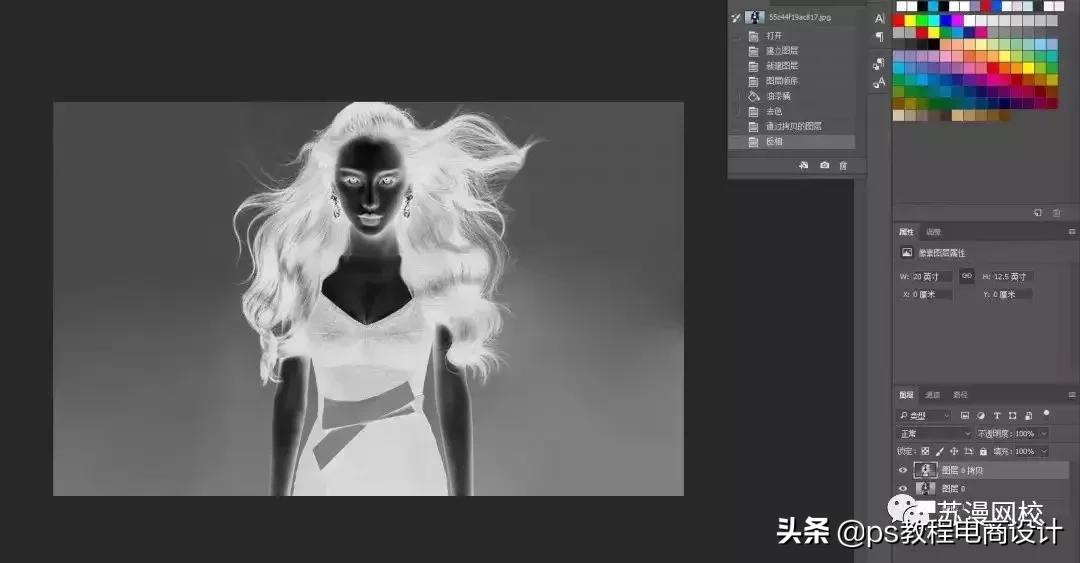Switch to 调整 tab
Screen dimensions: 1080x563
click(933, 232)
